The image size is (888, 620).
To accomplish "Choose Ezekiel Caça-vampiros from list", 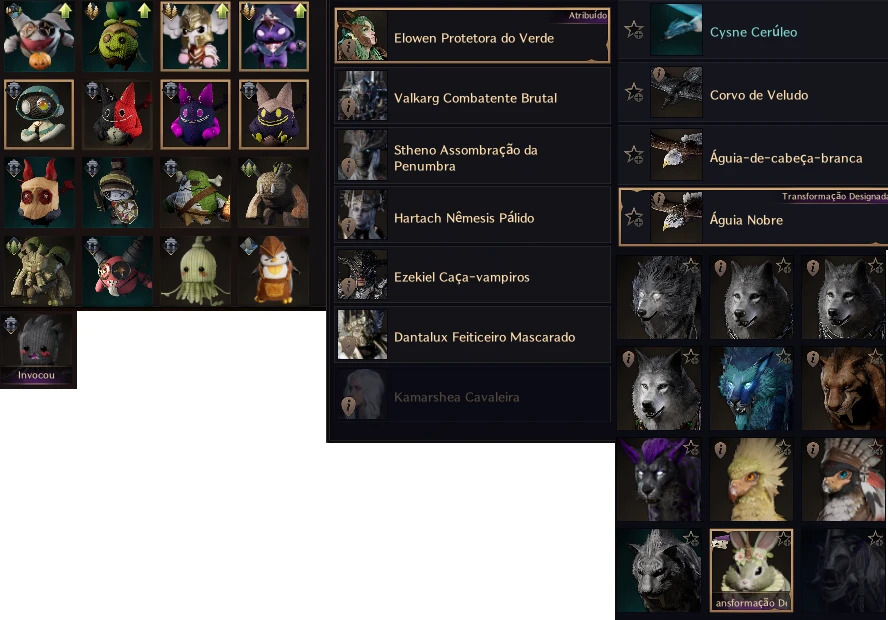I will point(472,275).
